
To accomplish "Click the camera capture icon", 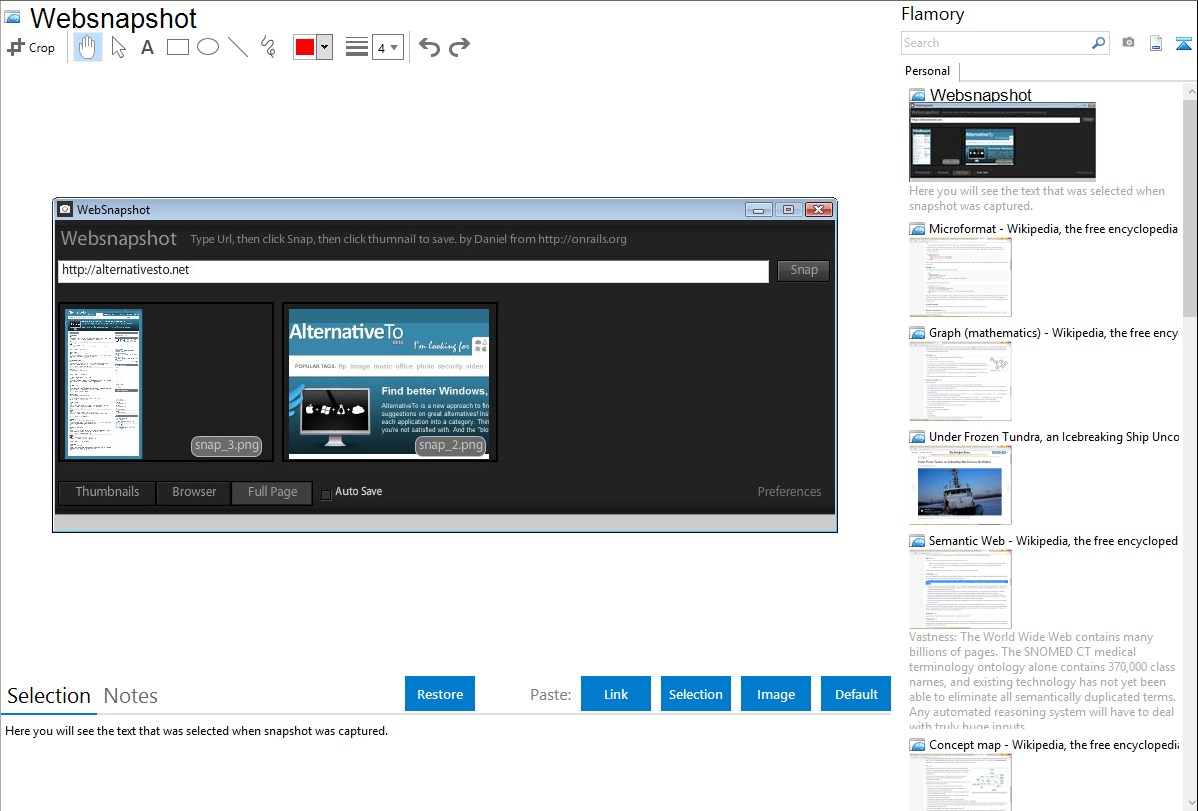I will point(1128,43).
